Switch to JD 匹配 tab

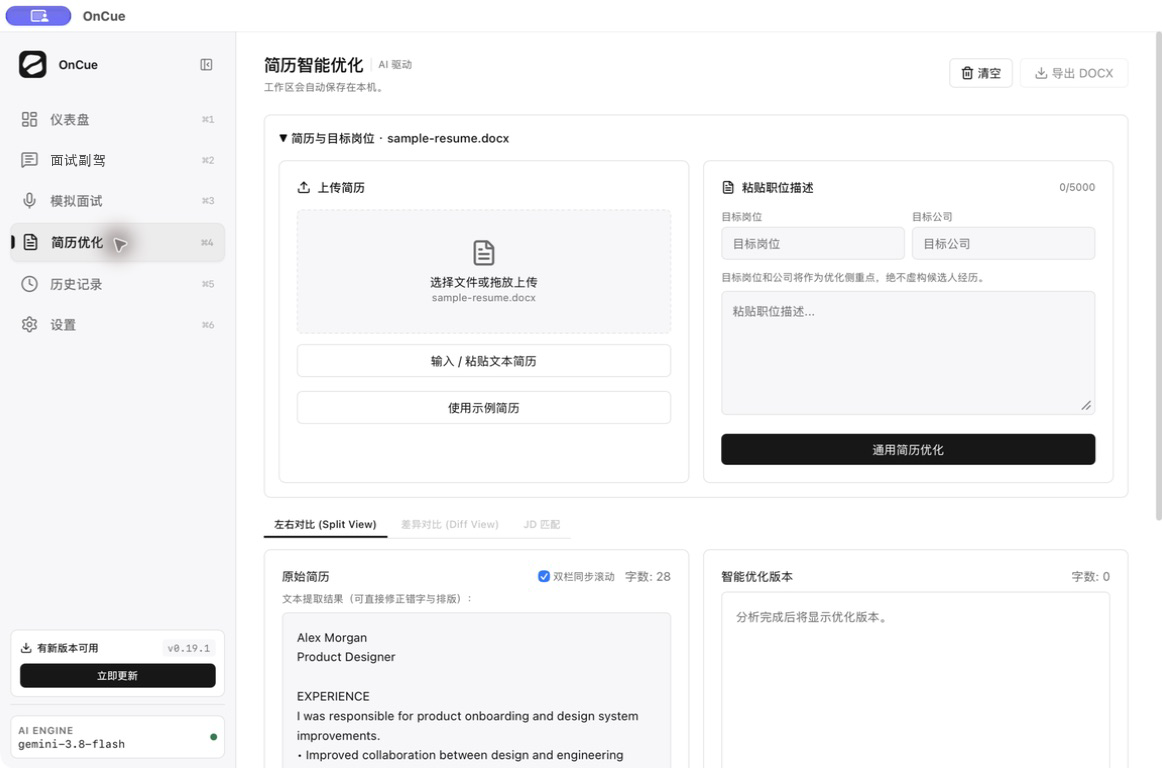click(542, 524)
